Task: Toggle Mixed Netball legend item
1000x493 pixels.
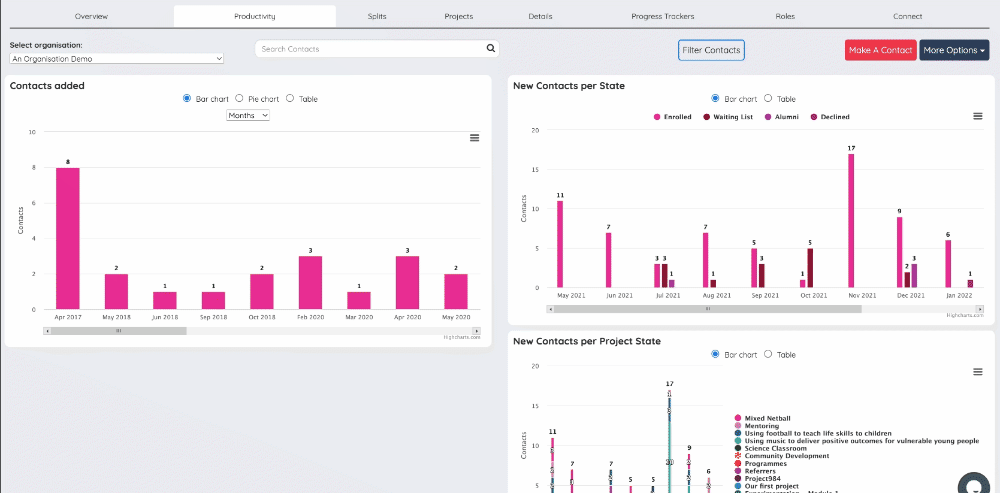Action: 763,418
